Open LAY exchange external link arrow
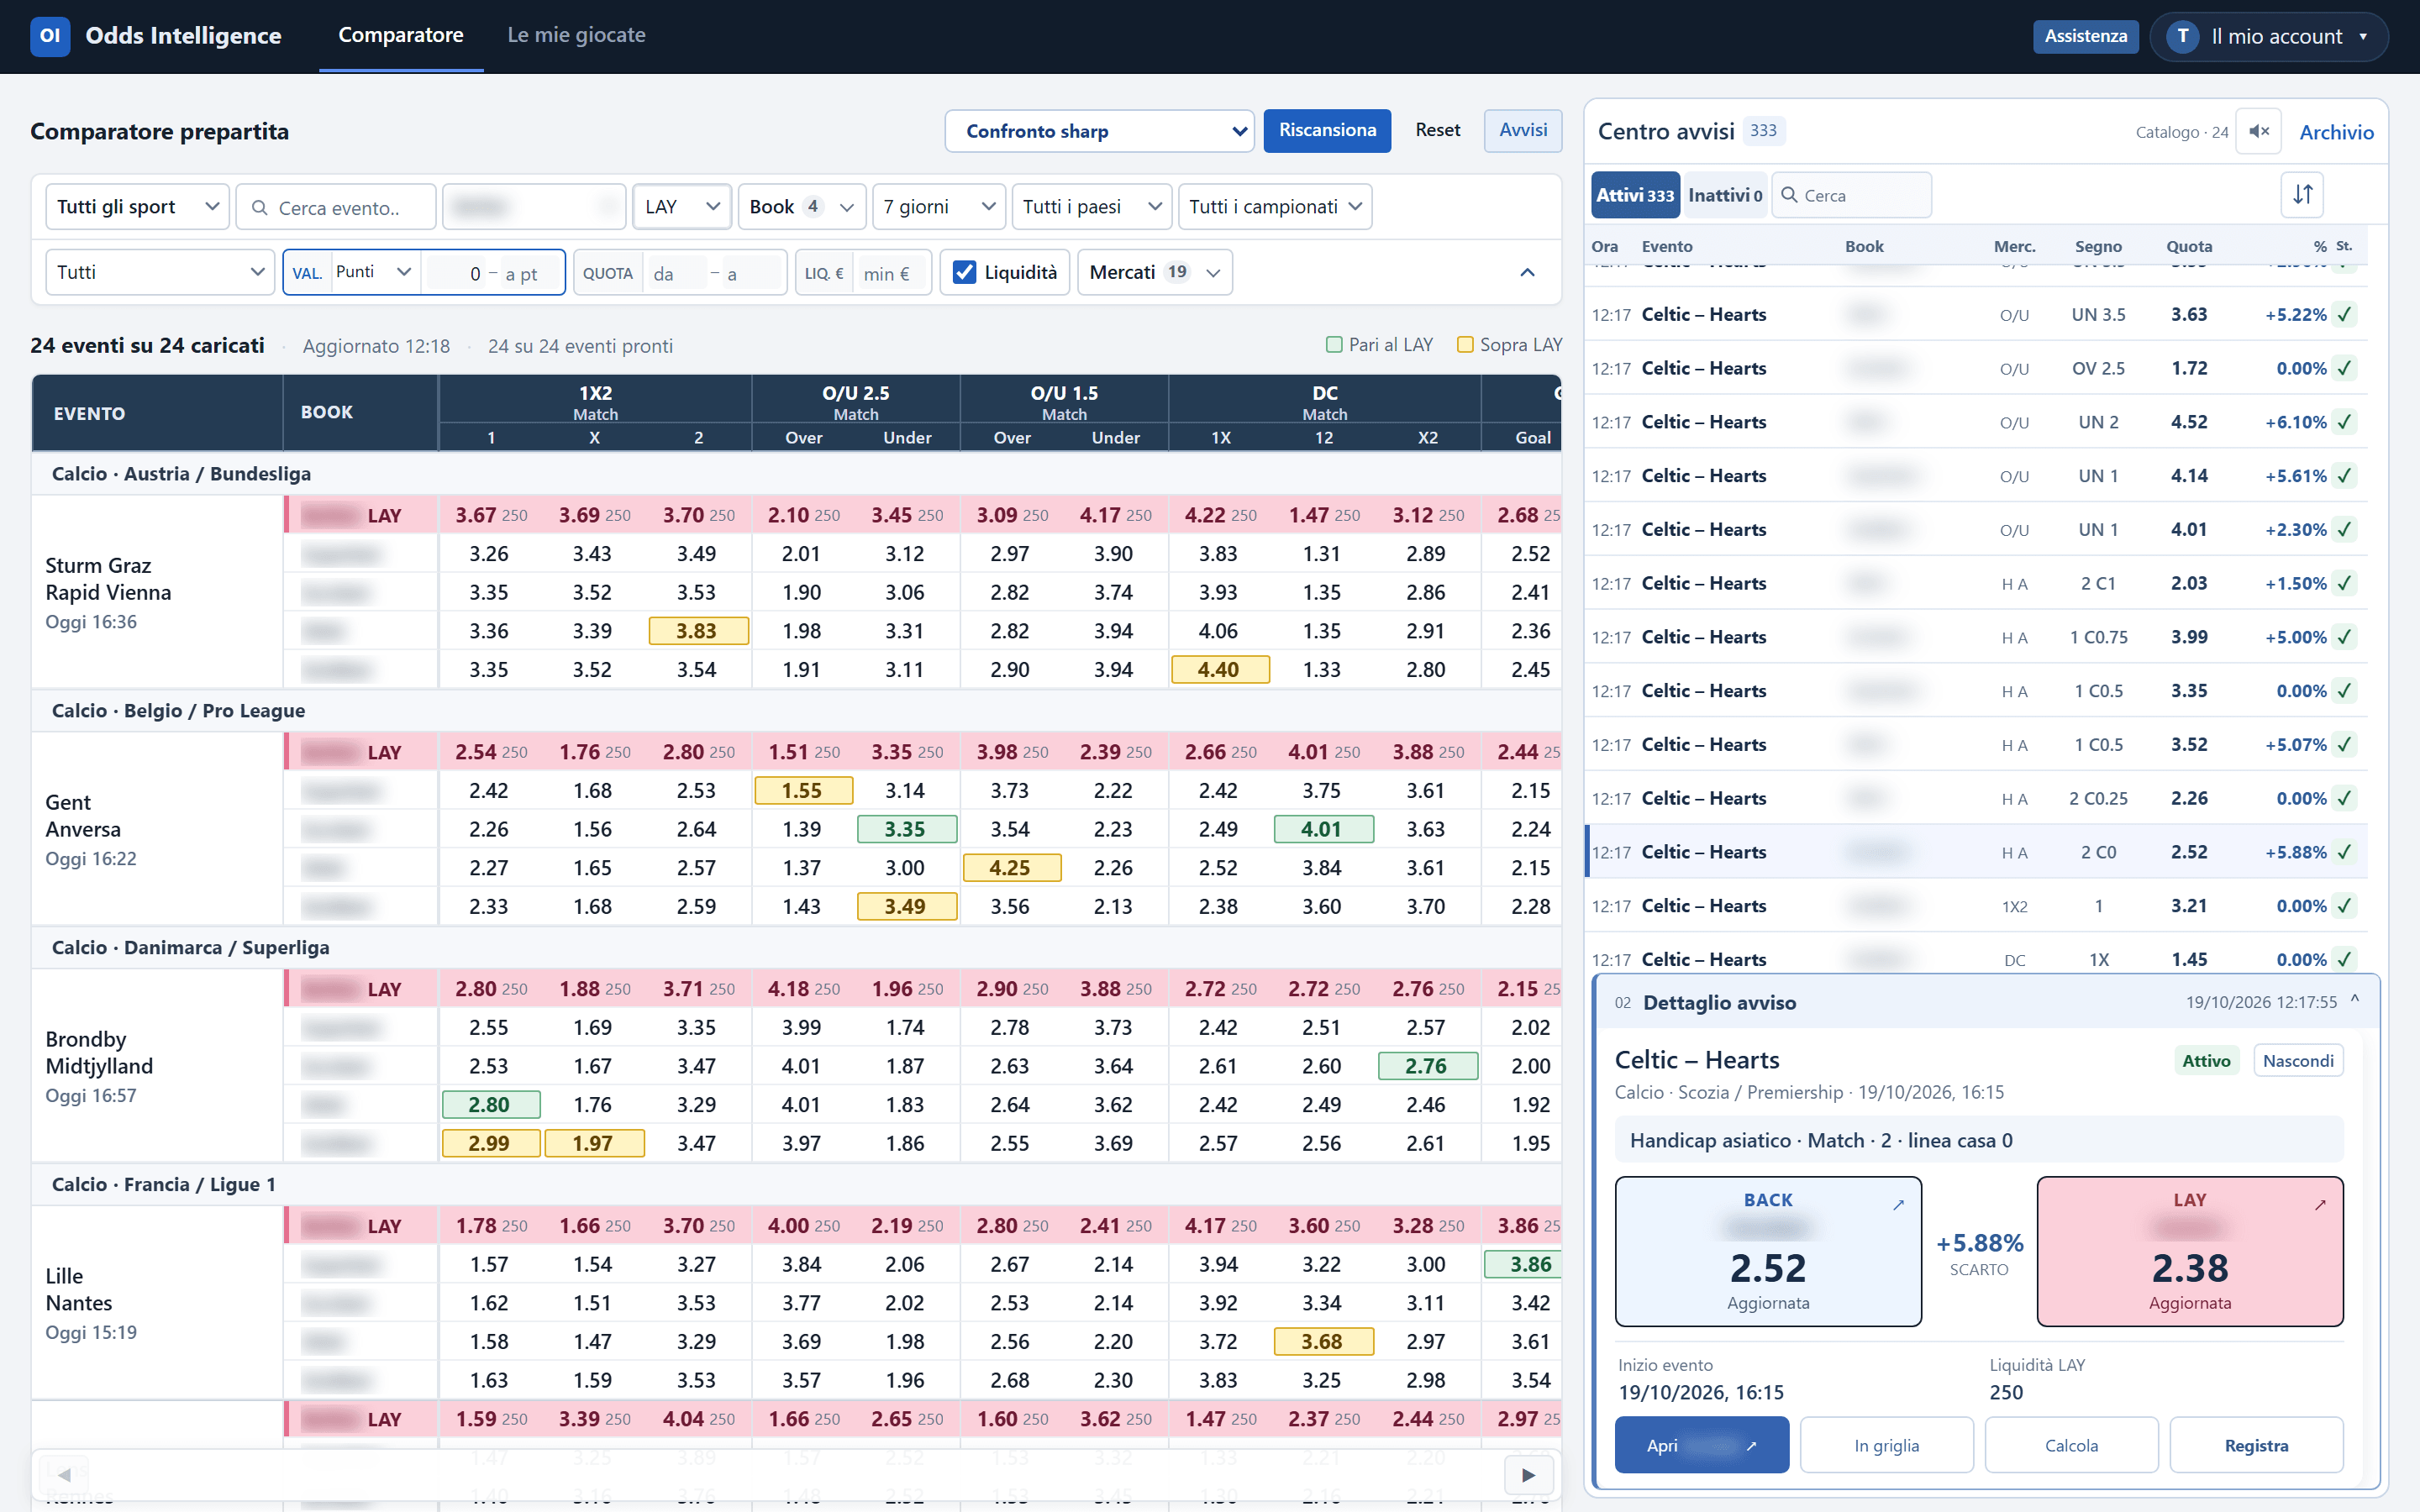This screenshot has height=1512, width=2420. pos(2320,1205)
